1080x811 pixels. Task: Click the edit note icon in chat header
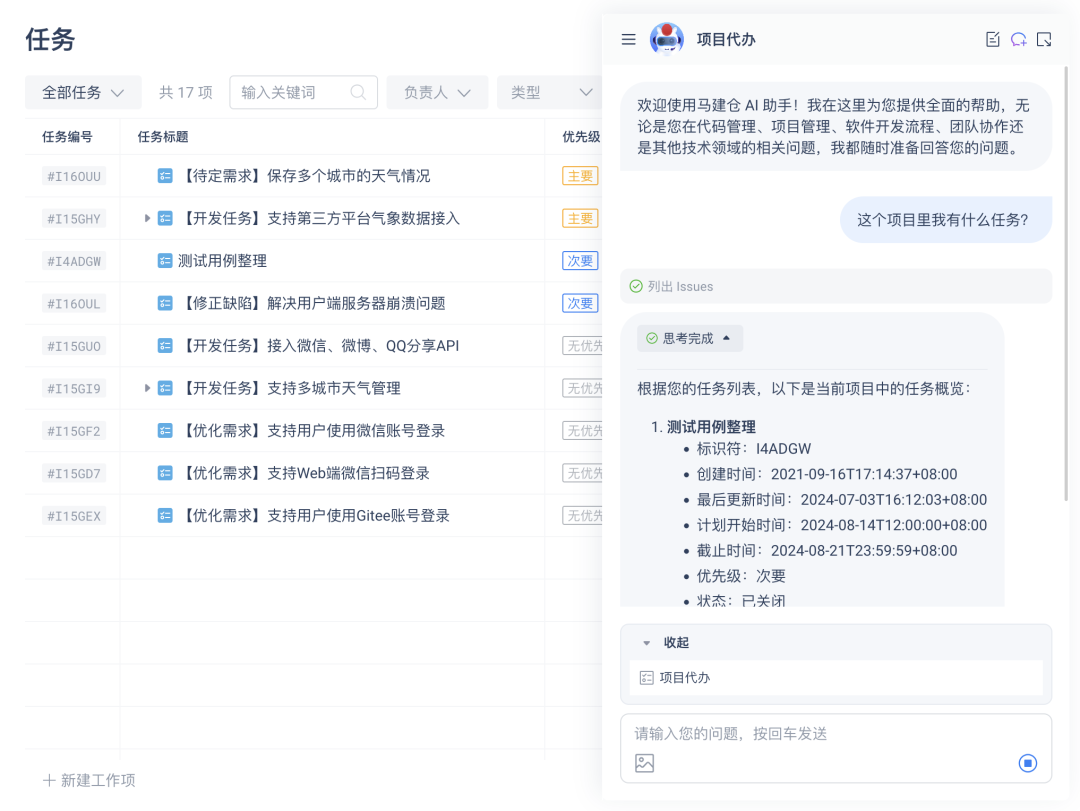[x=992, y=40]
